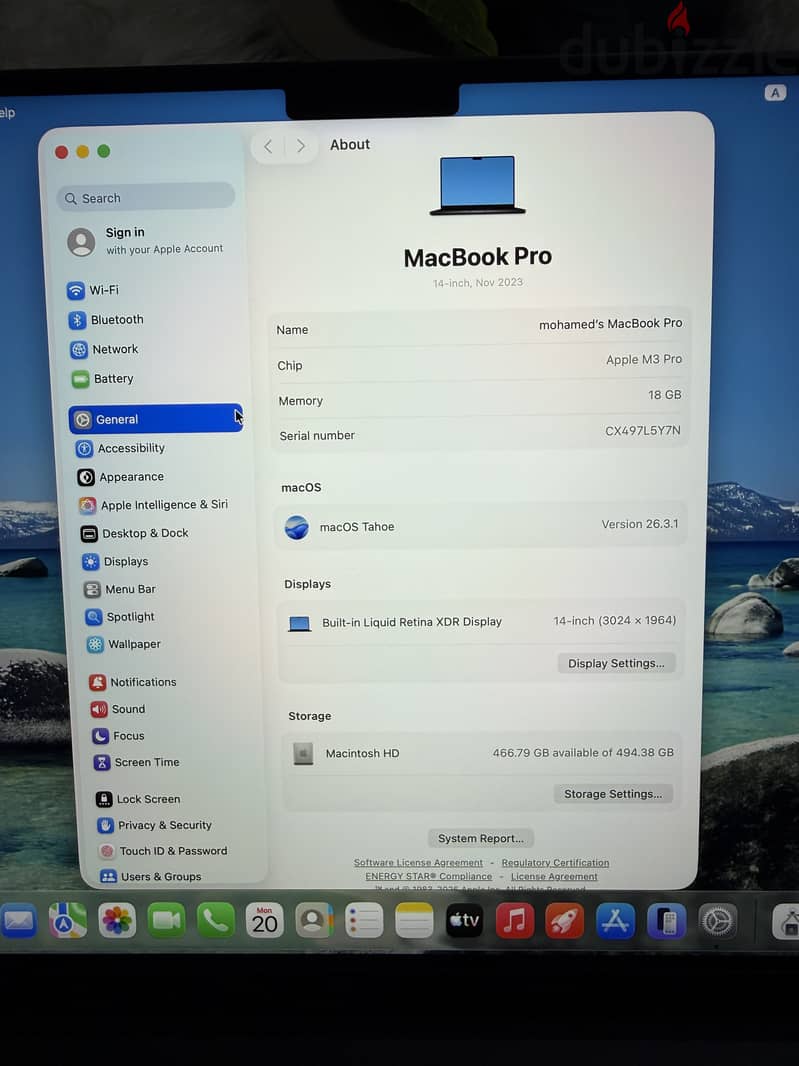799x1066 pixels.
Task: Click the Display Settings button
Action: click(616, 663)
